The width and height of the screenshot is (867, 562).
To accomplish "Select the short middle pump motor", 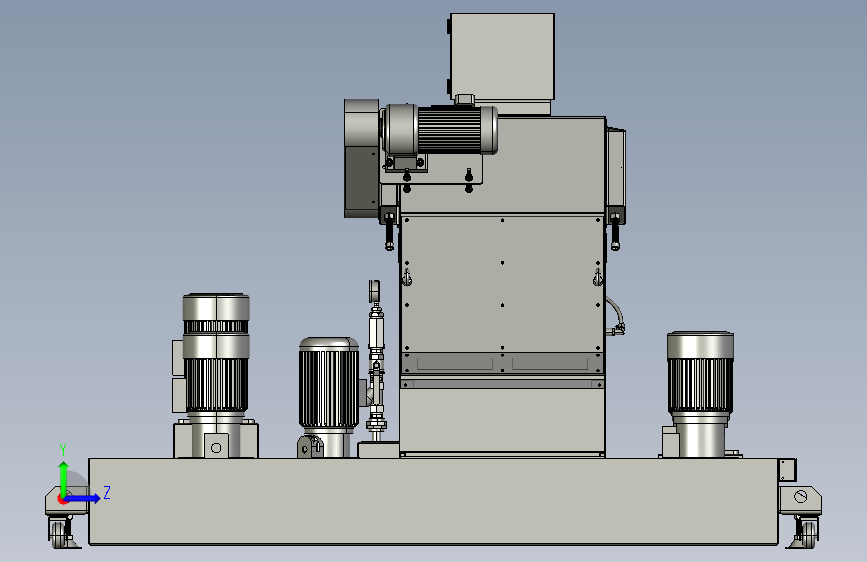I will 328,383.
